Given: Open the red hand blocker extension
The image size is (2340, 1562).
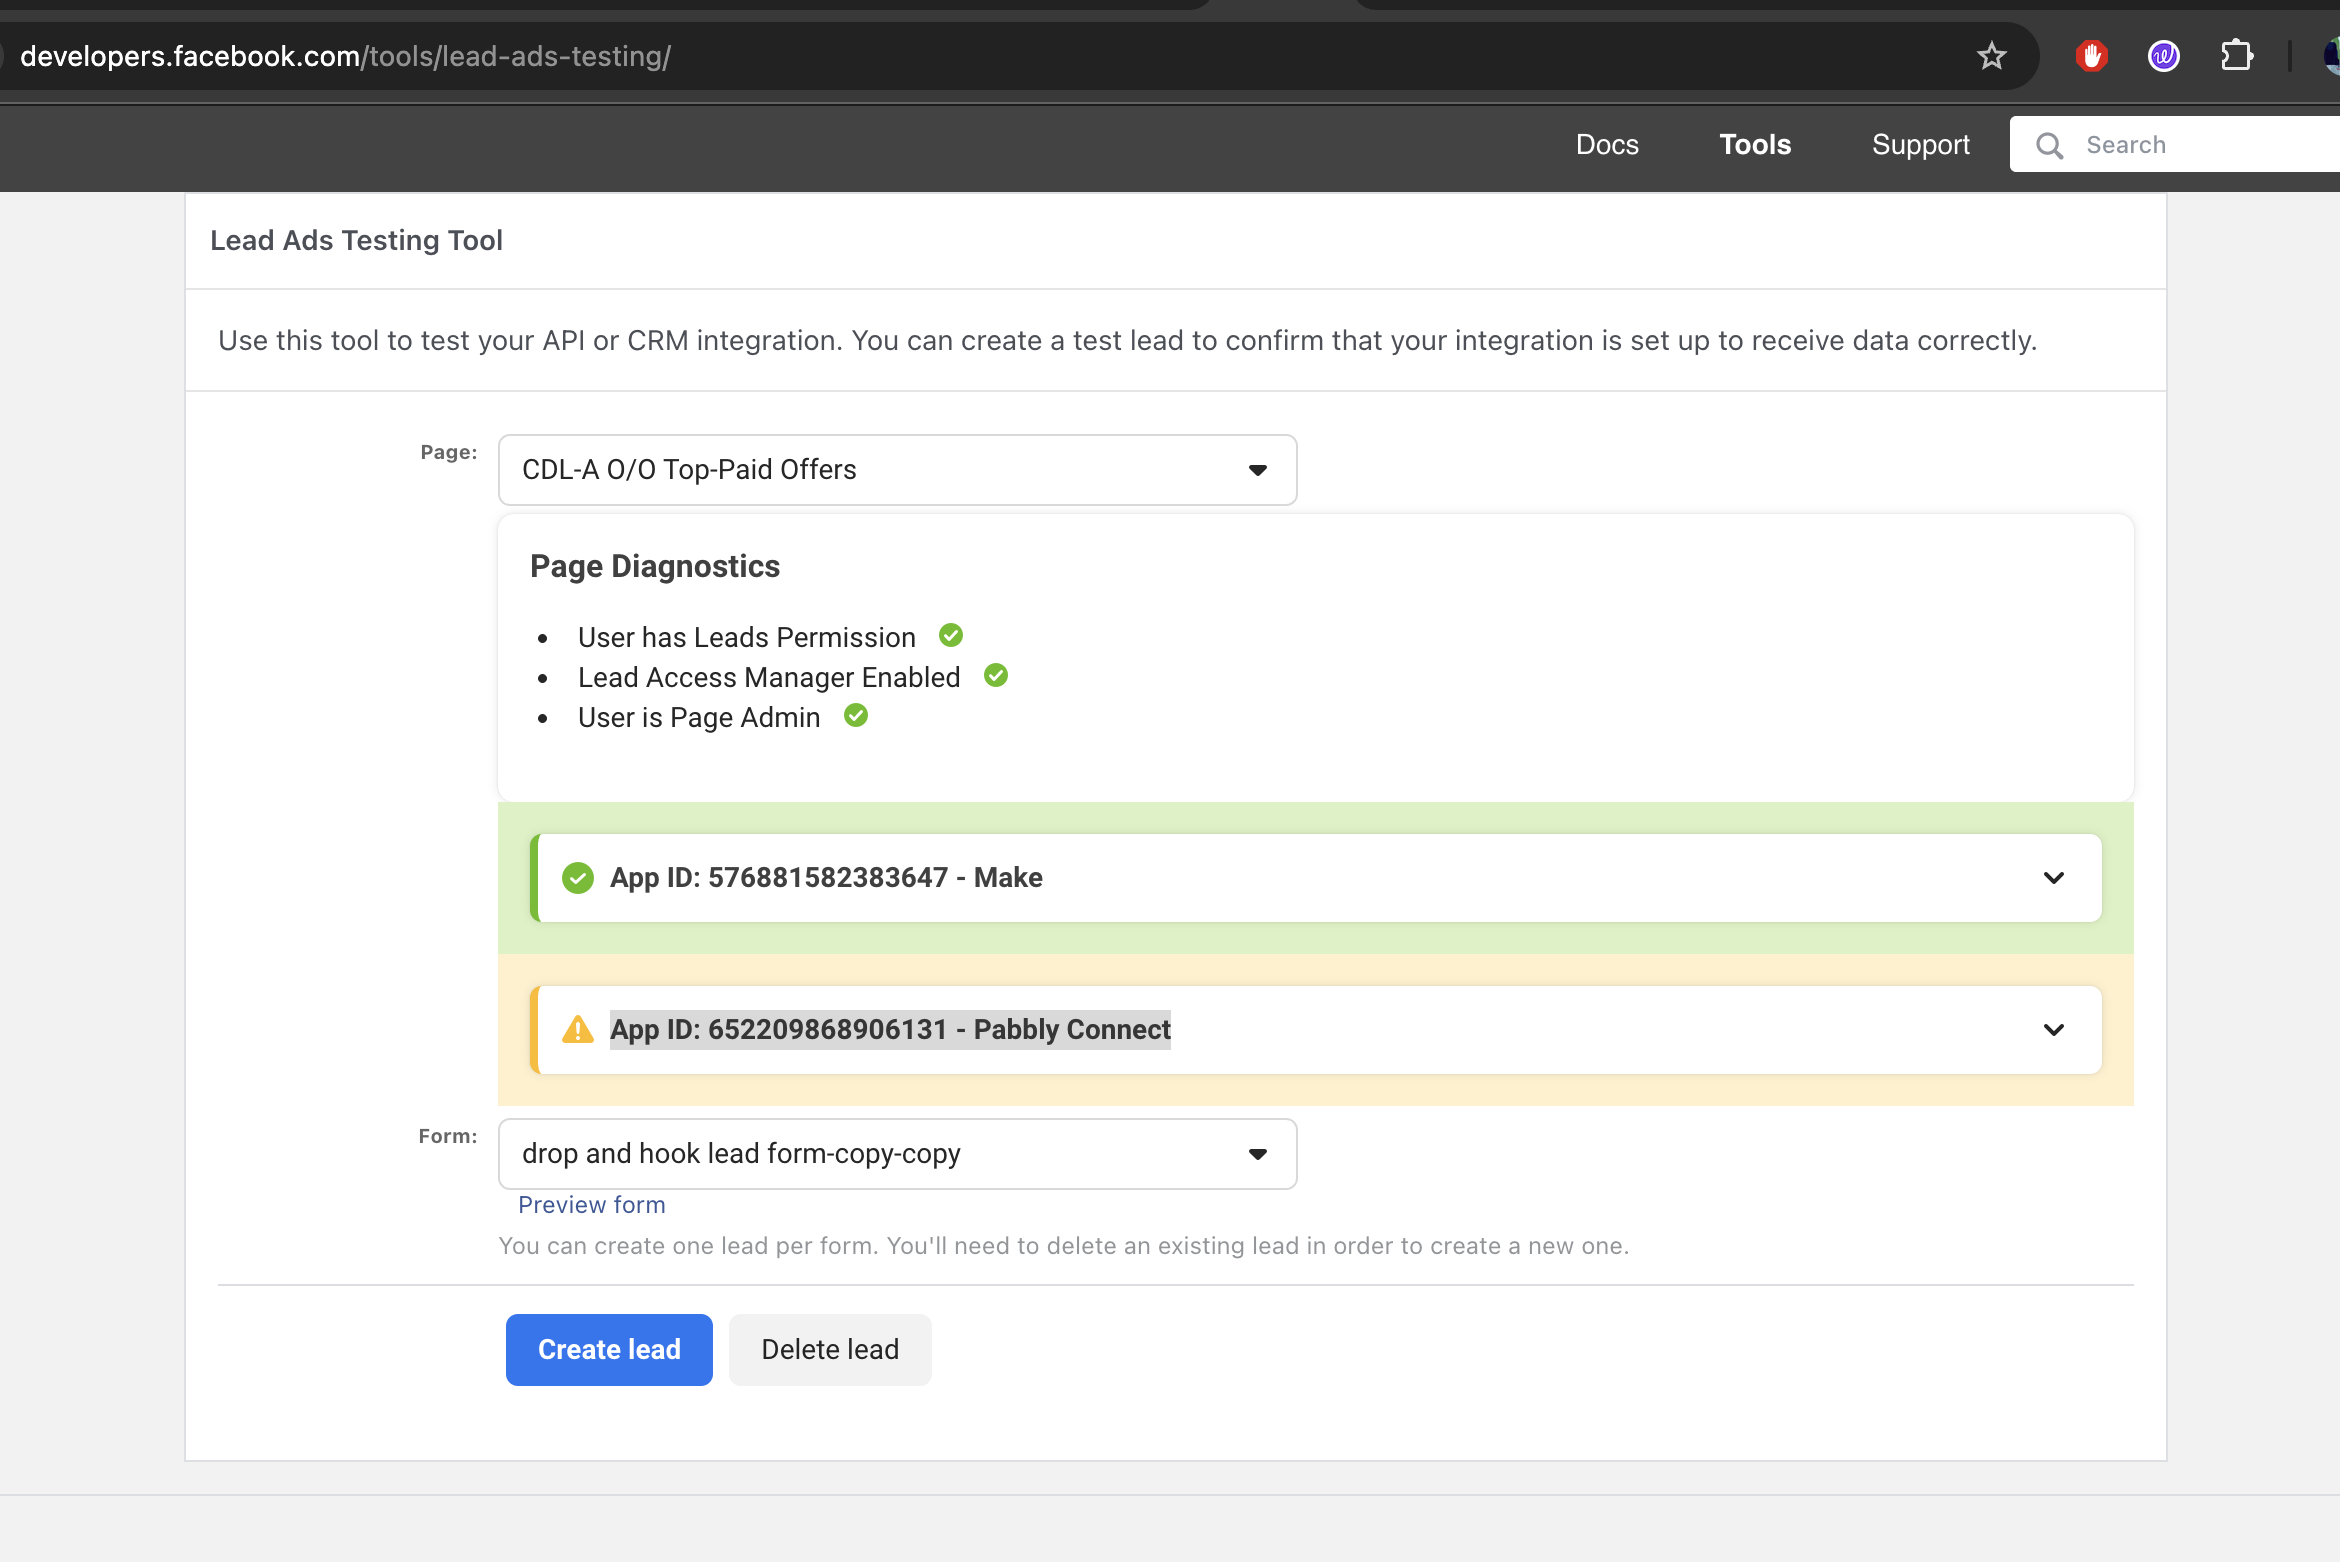Looking at the screenshot, I should pyautogui.click(x=2091, y=56).
